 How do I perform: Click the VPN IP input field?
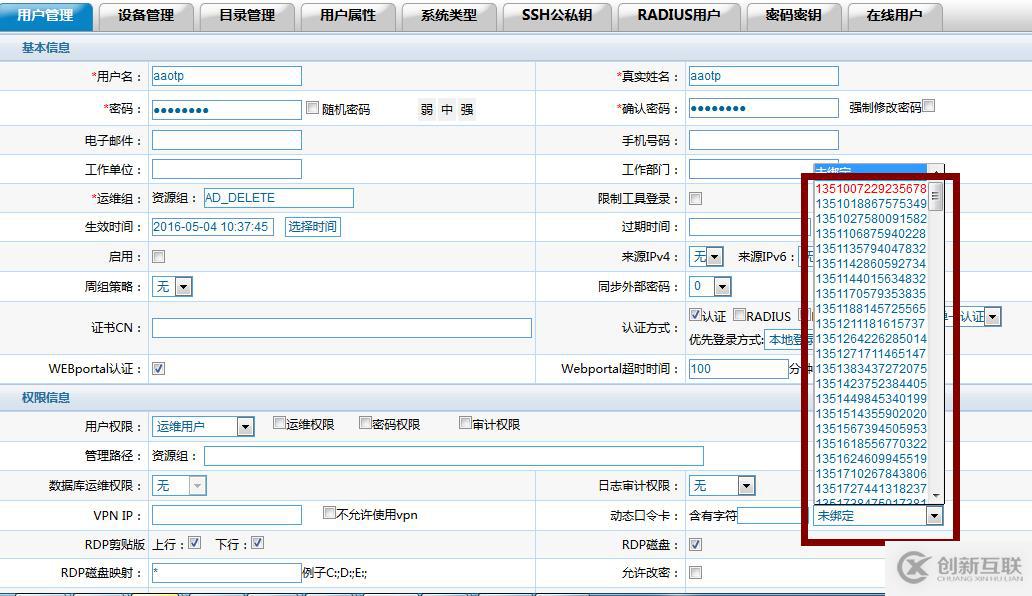pos(226,515)
